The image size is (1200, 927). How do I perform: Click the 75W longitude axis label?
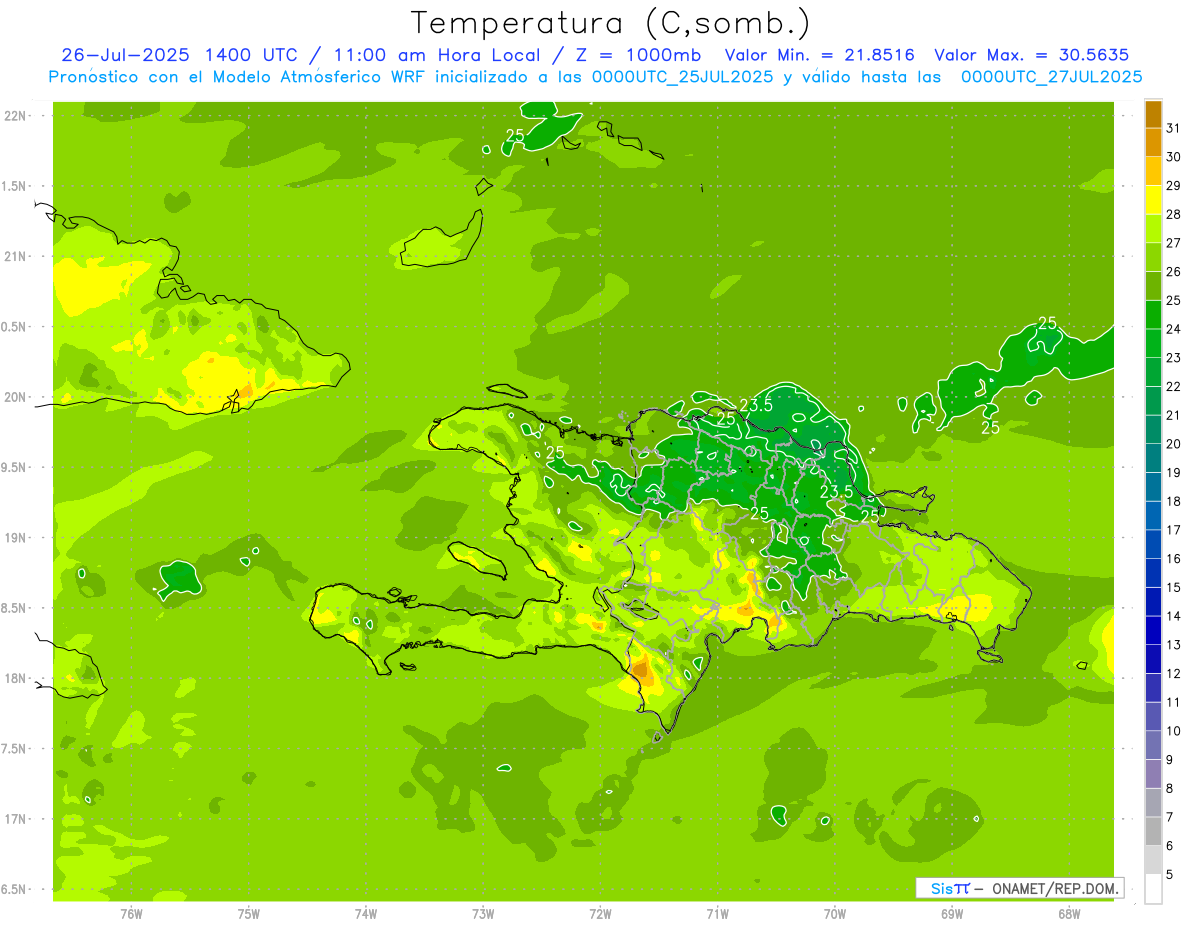click(249, 914)
